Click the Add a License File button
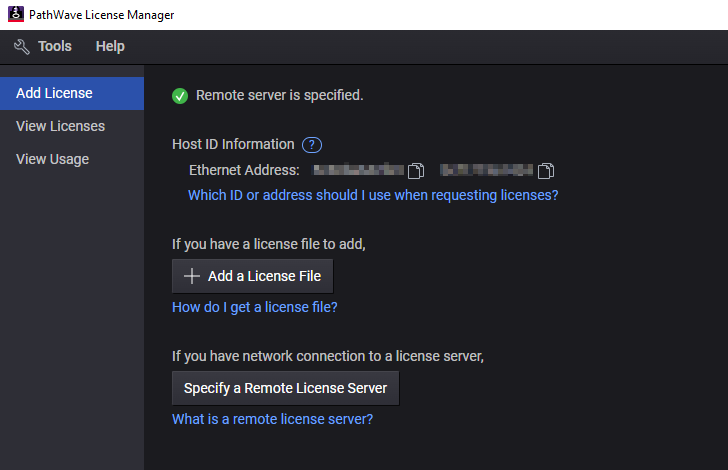Image resolution: width=728 pixels, height=470 pixels. (253, 276)
